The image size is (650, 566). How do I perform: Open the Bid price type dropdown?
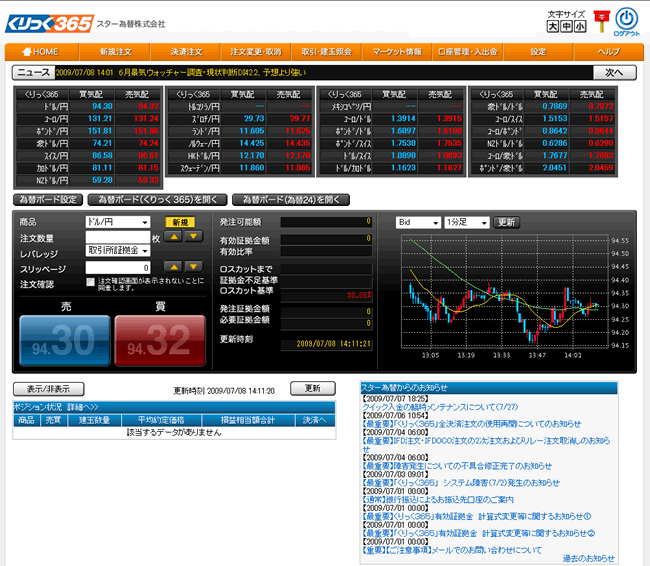[418, 223]
